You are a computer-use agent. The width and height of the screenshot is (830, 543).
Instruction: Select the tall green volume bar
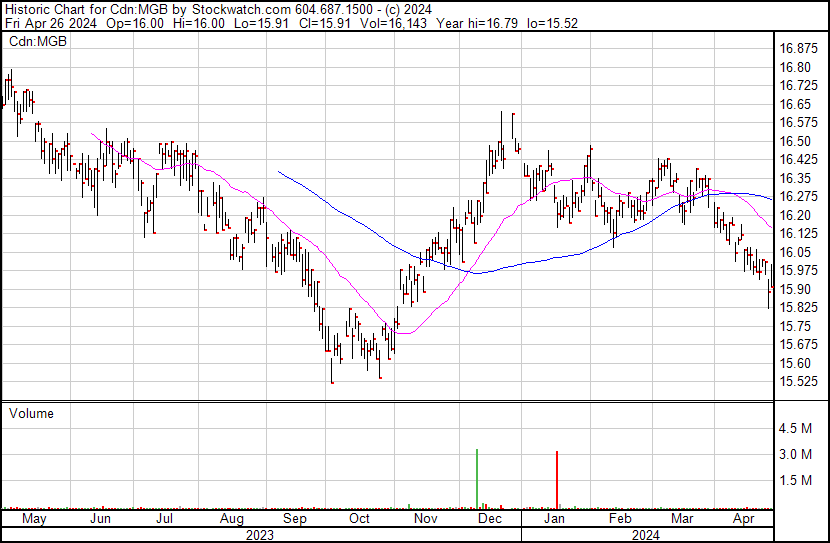477,478
